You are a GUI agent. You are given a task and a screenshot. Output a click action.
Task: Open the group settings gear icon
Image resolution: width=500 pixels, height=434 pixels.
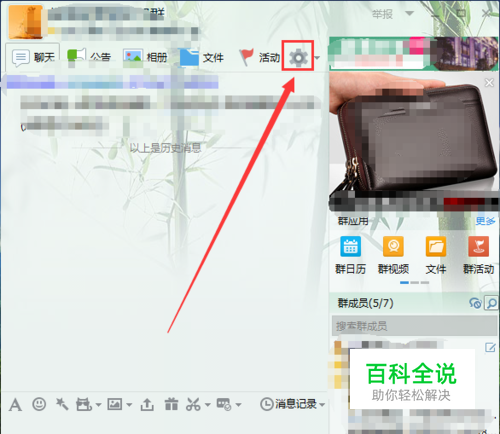click(298, 58)
